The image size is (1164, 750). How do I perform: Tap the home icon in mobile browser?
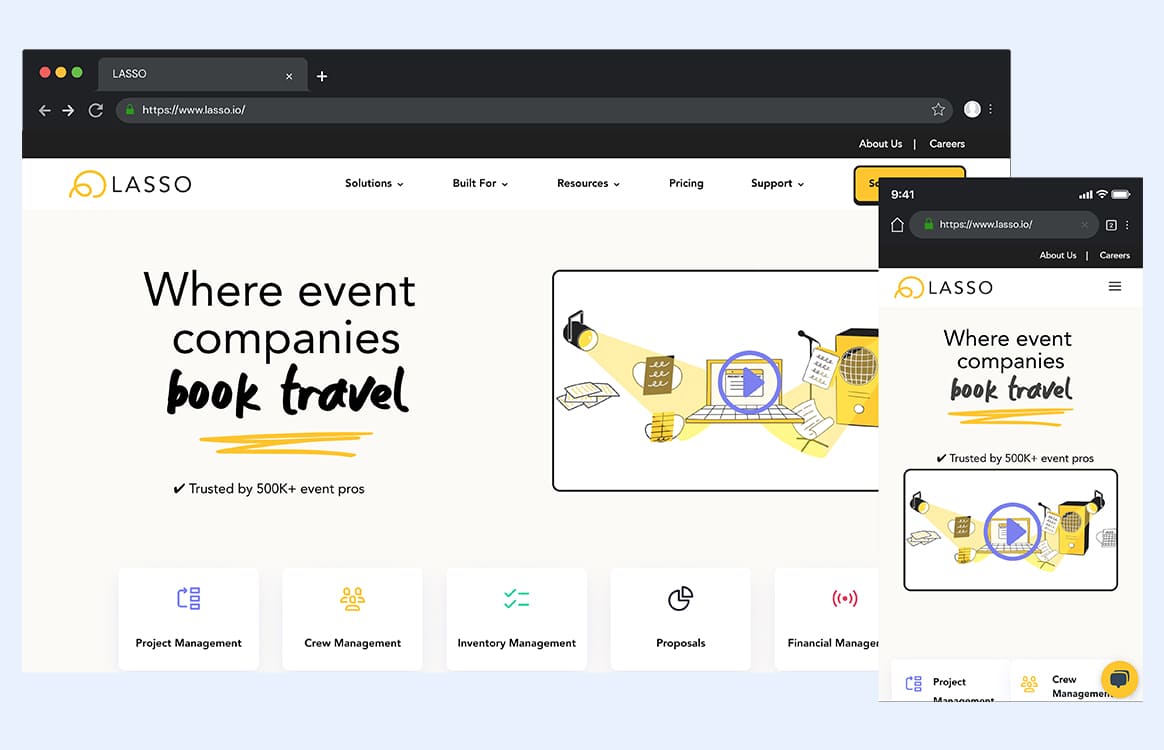click(x=897, y=225)
